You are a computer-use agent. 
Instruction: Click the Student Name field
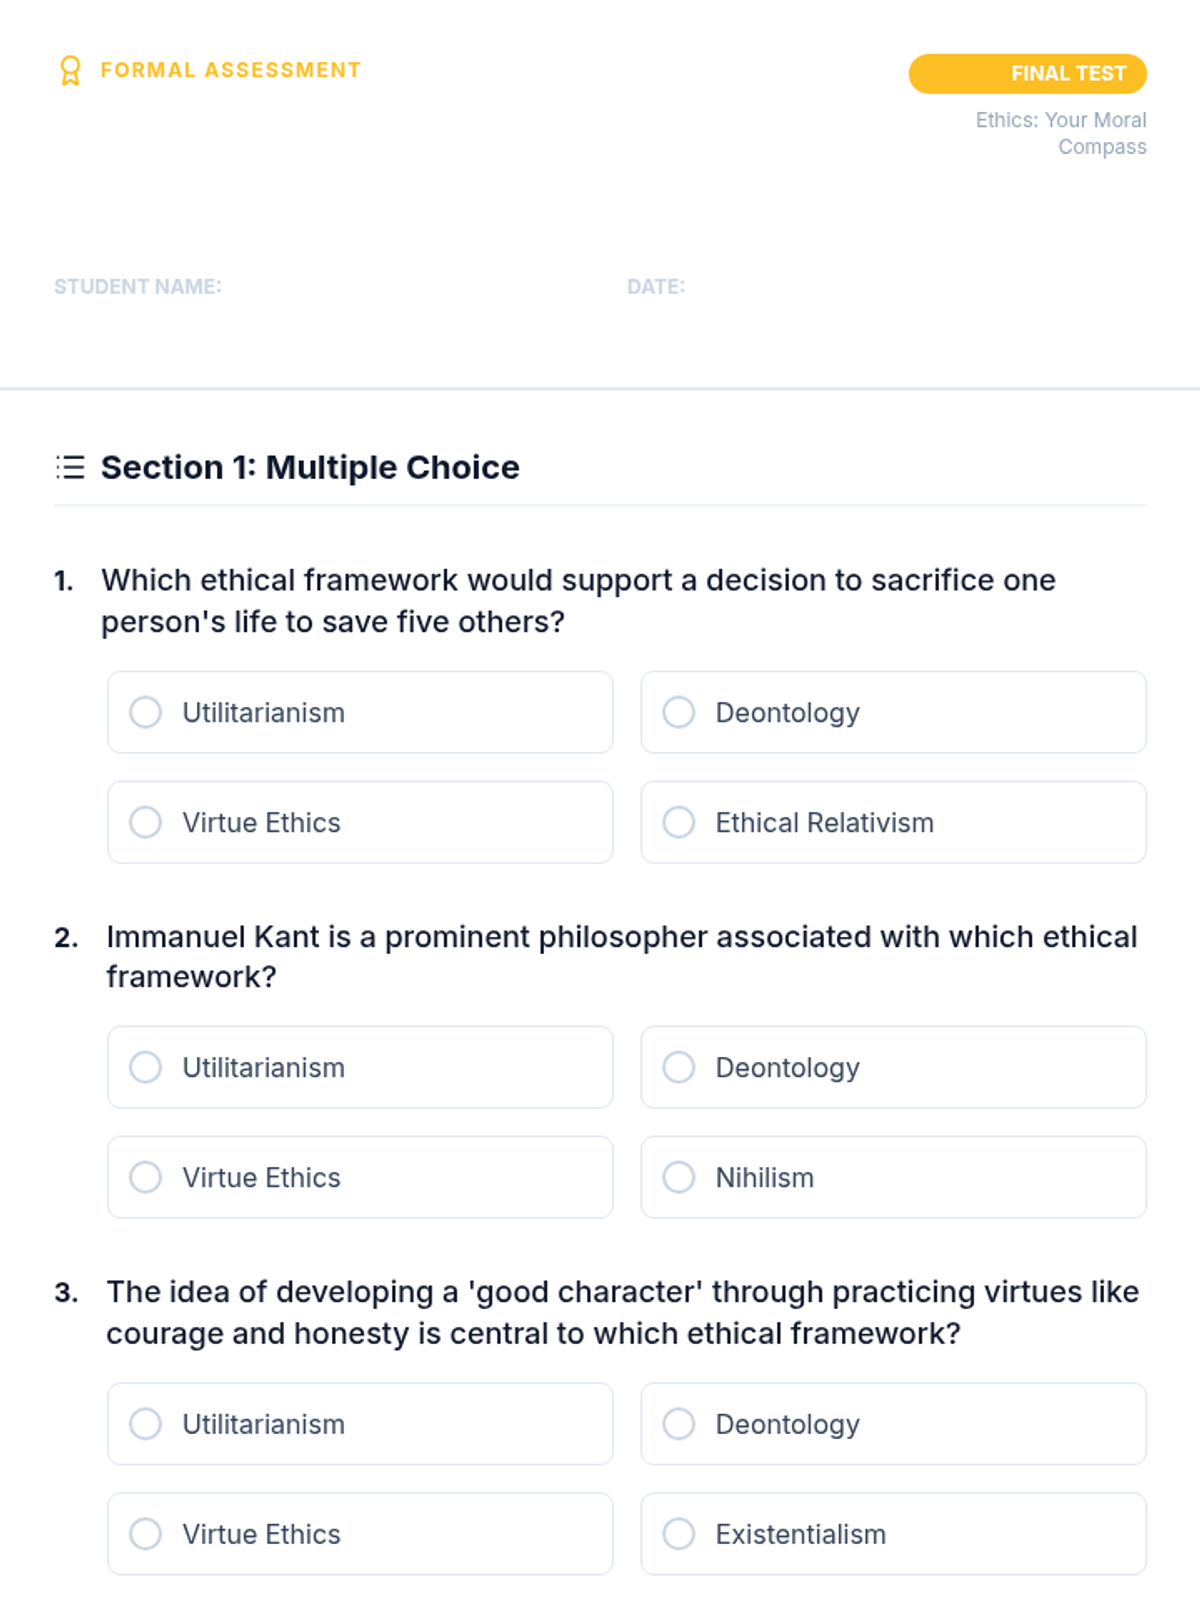pos(330,320)
